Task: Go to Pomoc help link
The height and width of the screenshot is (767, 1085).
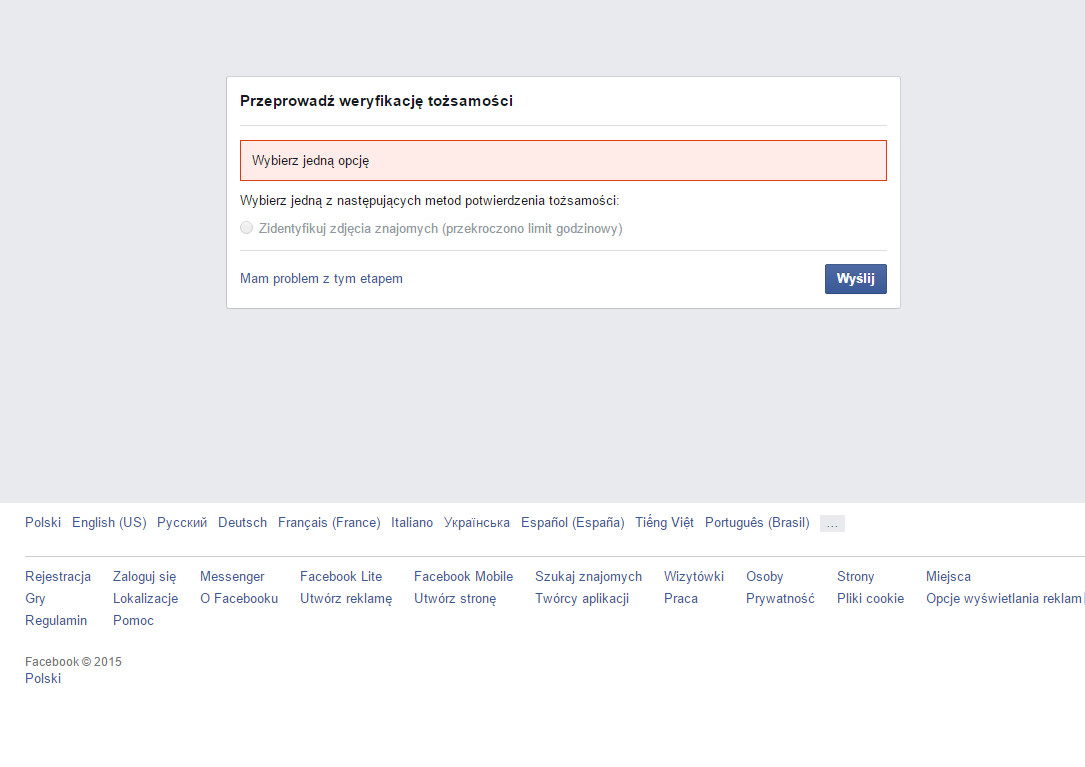Action: tap(133, 621)
